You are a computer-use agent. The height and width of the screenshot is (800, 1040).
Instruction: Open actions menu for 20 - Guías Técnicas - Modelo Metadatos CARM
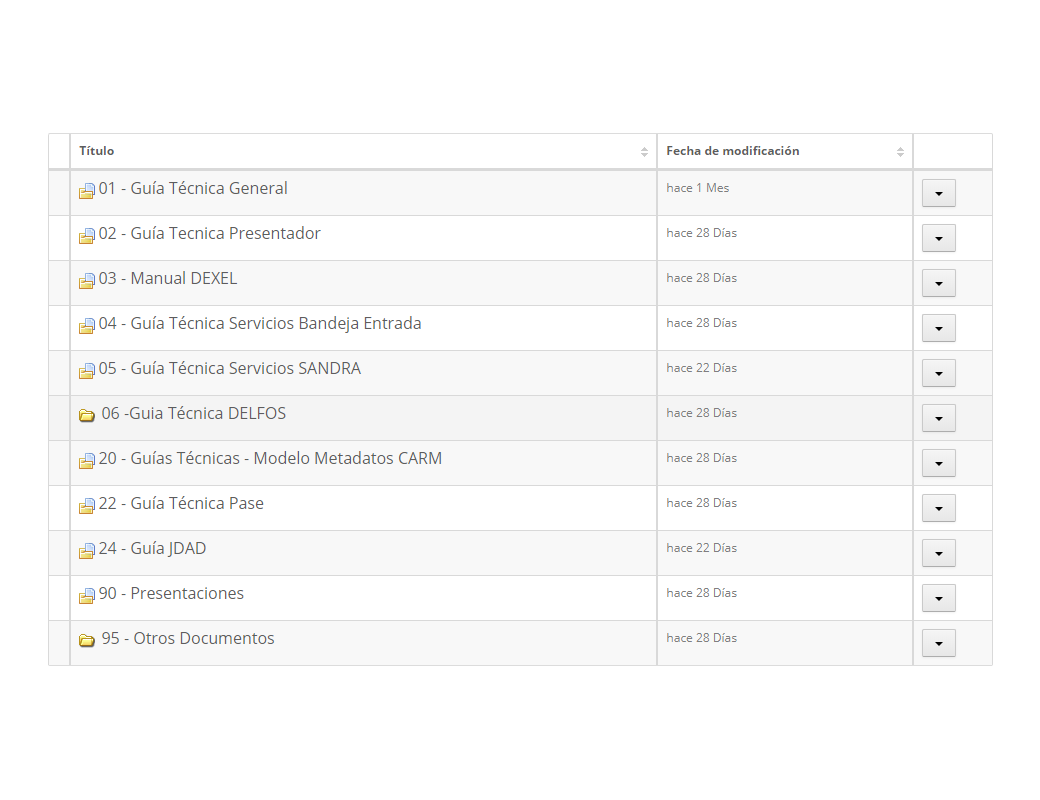pyautogui.click(x=938, y=463)
